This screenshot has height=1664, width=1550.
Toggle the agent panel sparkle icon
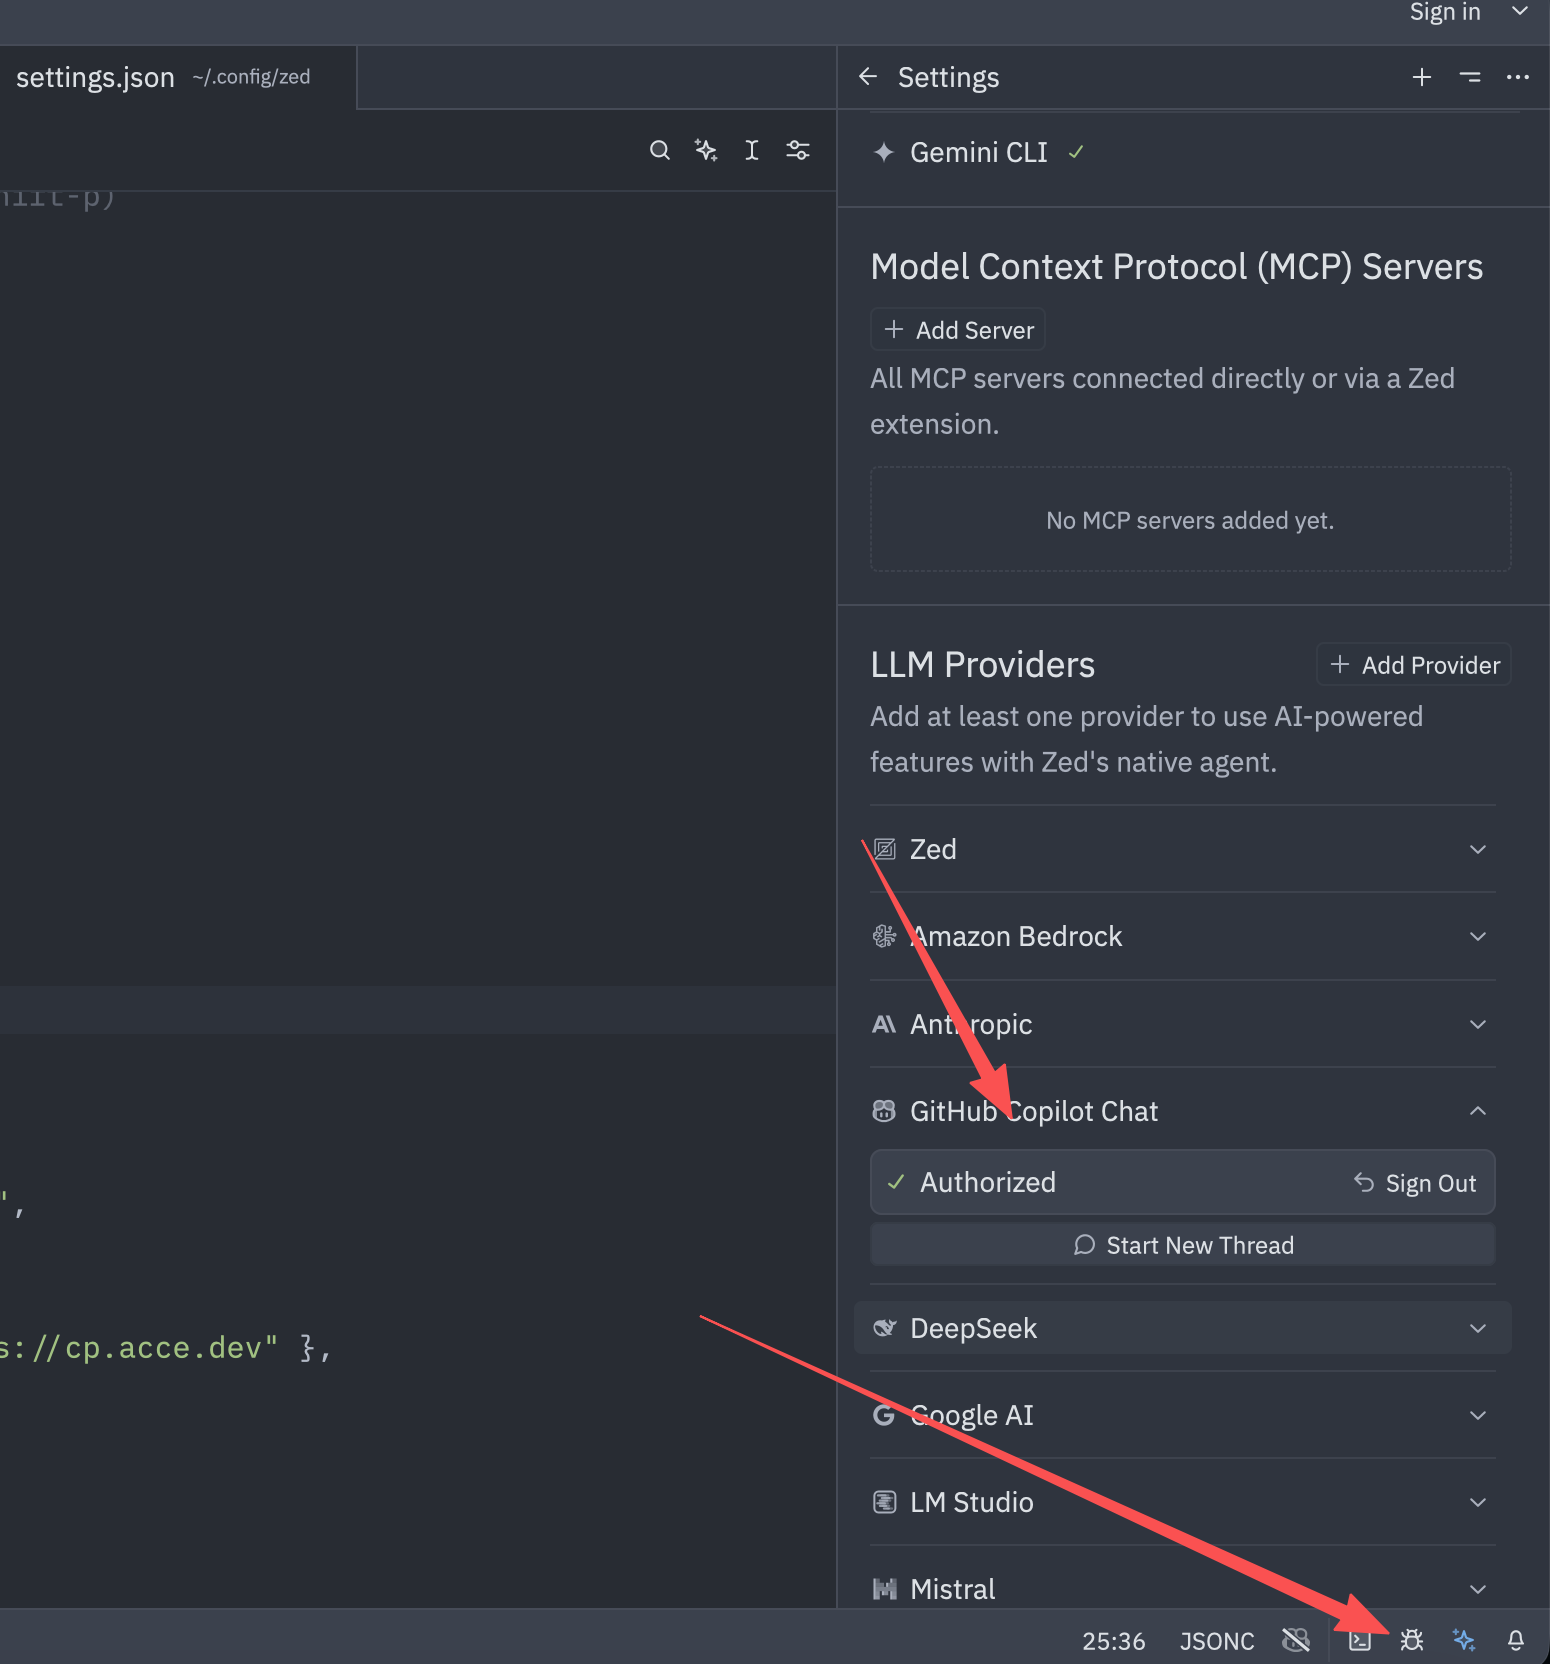[x=1464, y=1640]
